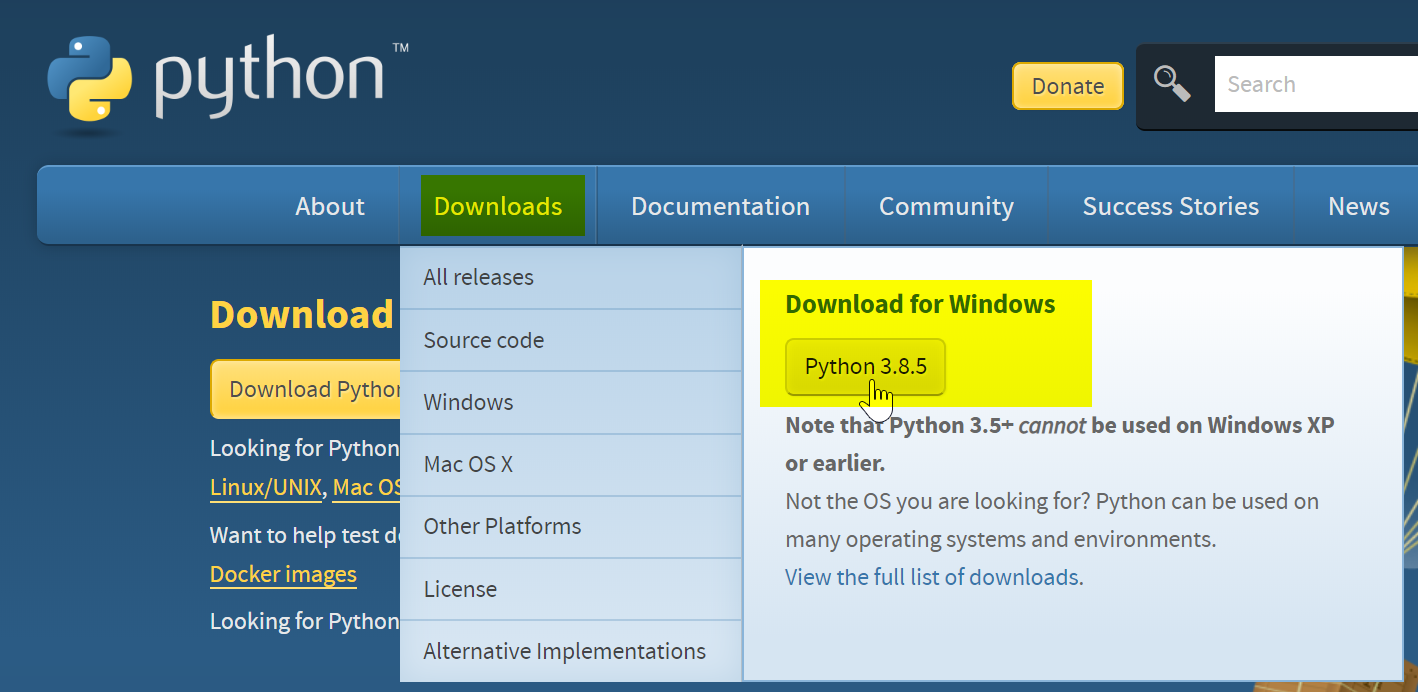Open the Documentation menu

720,205
